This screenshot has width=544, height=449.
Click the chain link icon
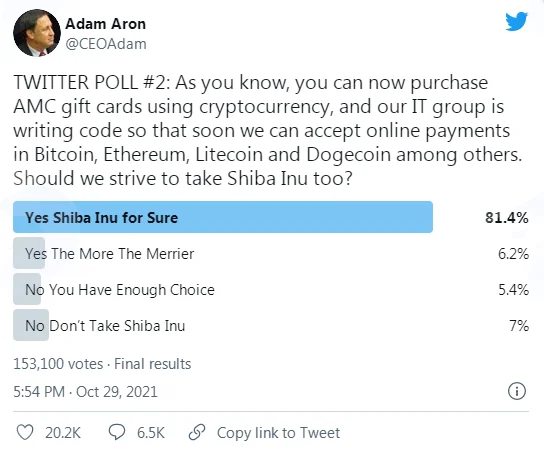pyautogui.click(x=197, y=432)
